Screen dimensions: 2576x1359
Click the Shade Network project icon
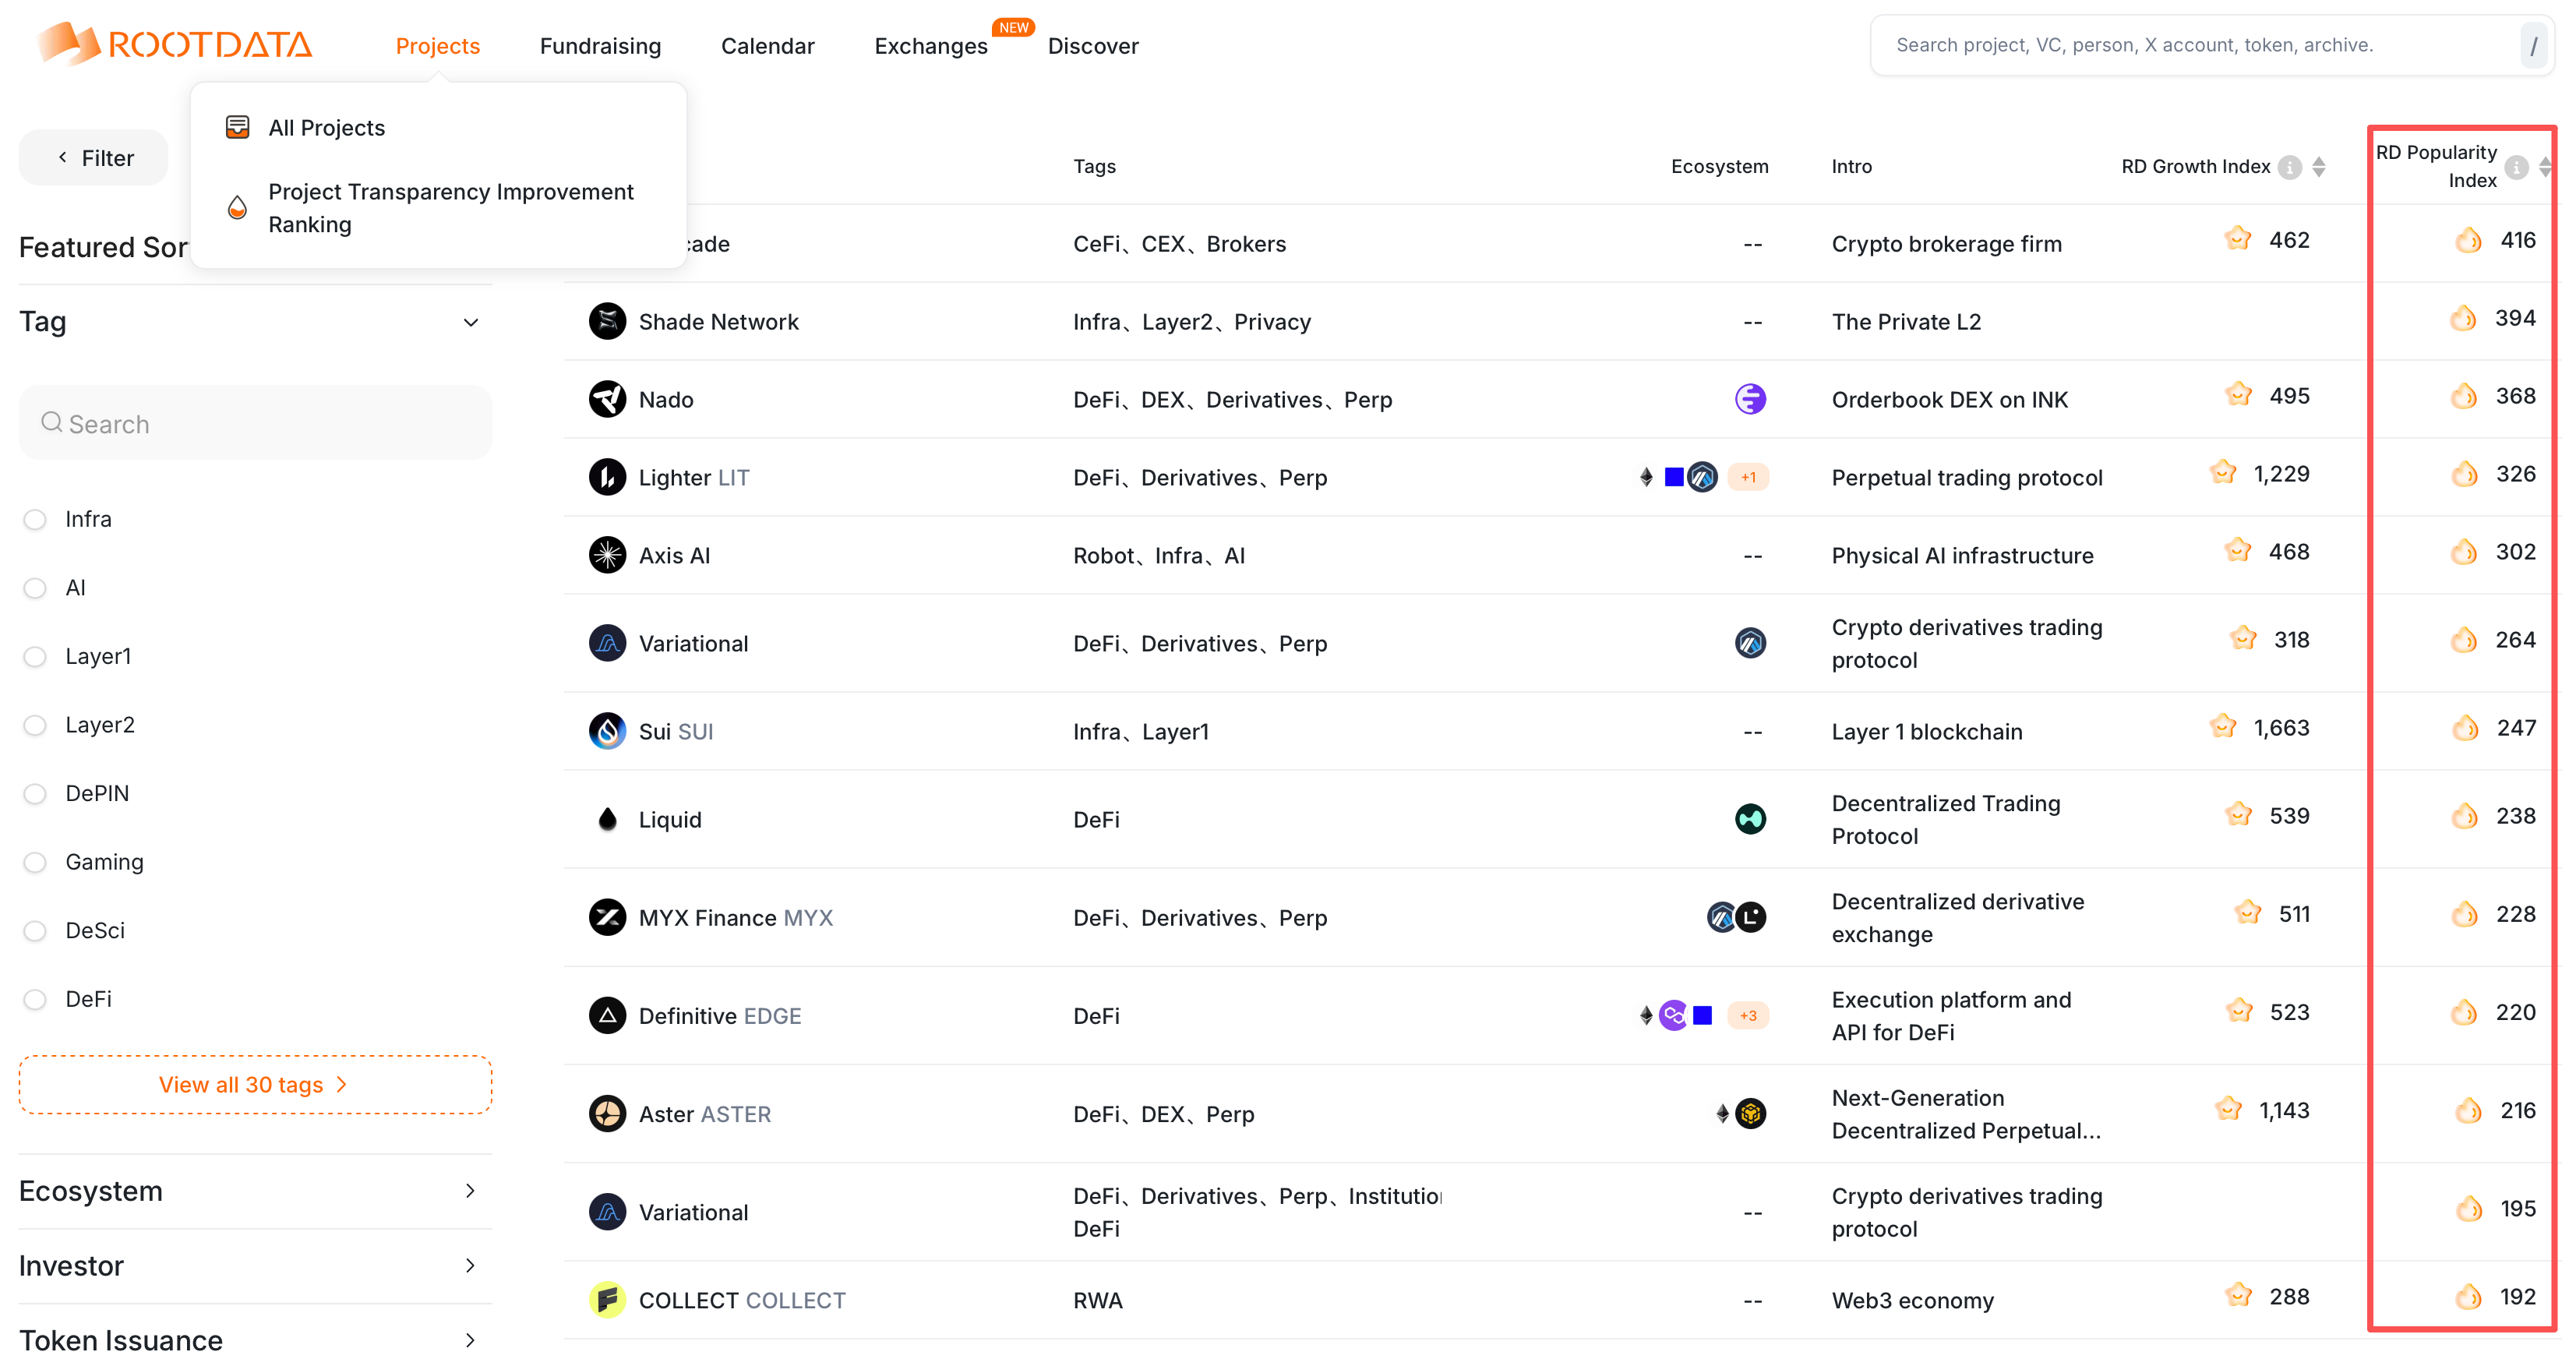[x=607, y=321]
